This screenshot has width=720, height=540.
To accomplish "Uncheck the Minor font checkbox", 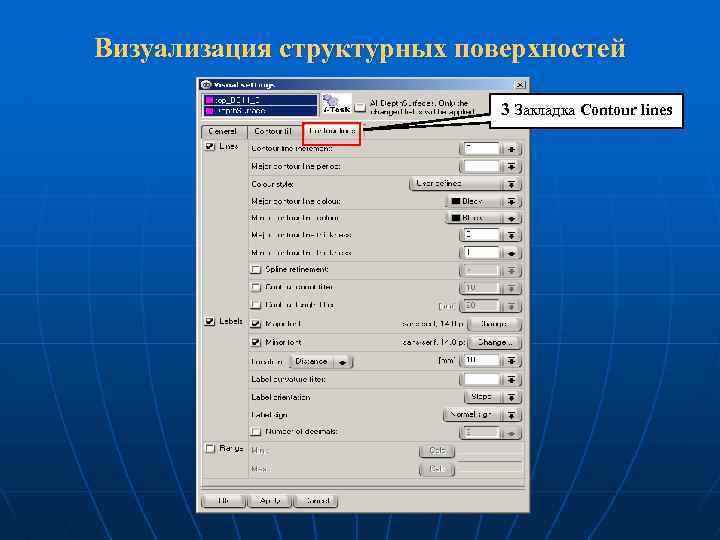I will coord(256,343).
